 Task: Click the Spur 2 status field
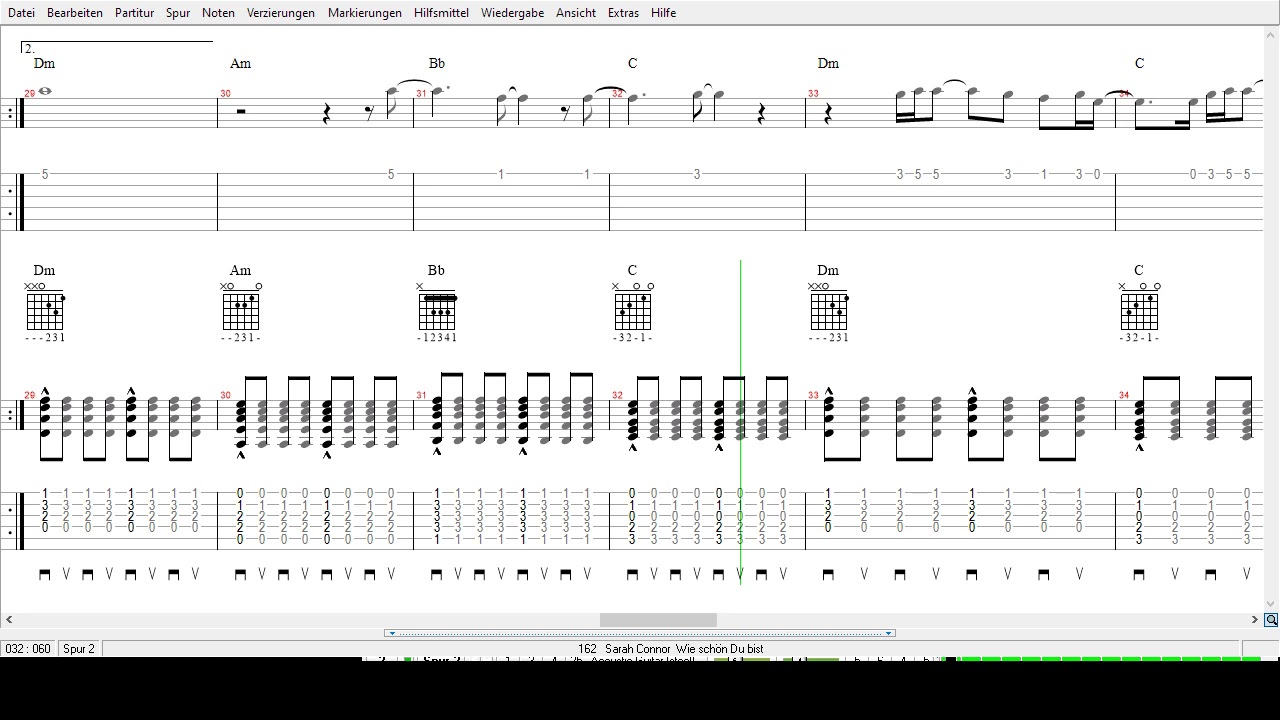(79, 649)
